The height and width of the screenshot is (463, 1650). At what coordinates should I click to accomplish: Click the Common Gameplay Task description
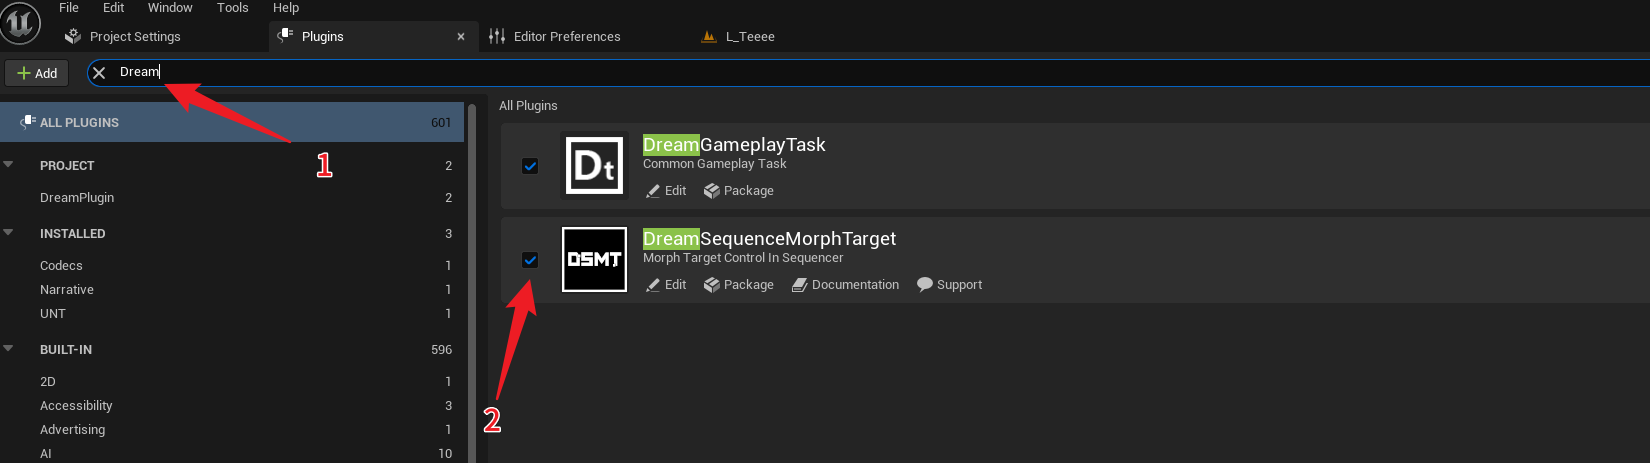[714, 164]
